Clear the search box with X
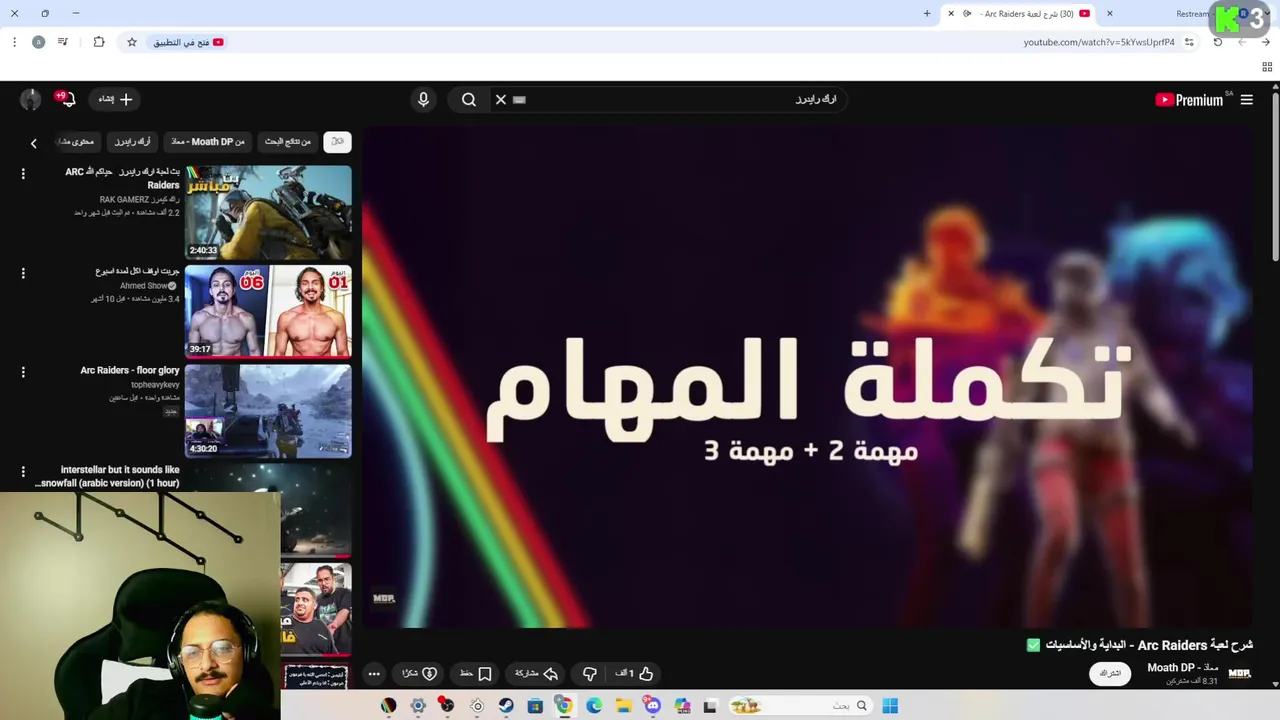The height and width of the screenshot is (720, 1280). tap(501, 99)
